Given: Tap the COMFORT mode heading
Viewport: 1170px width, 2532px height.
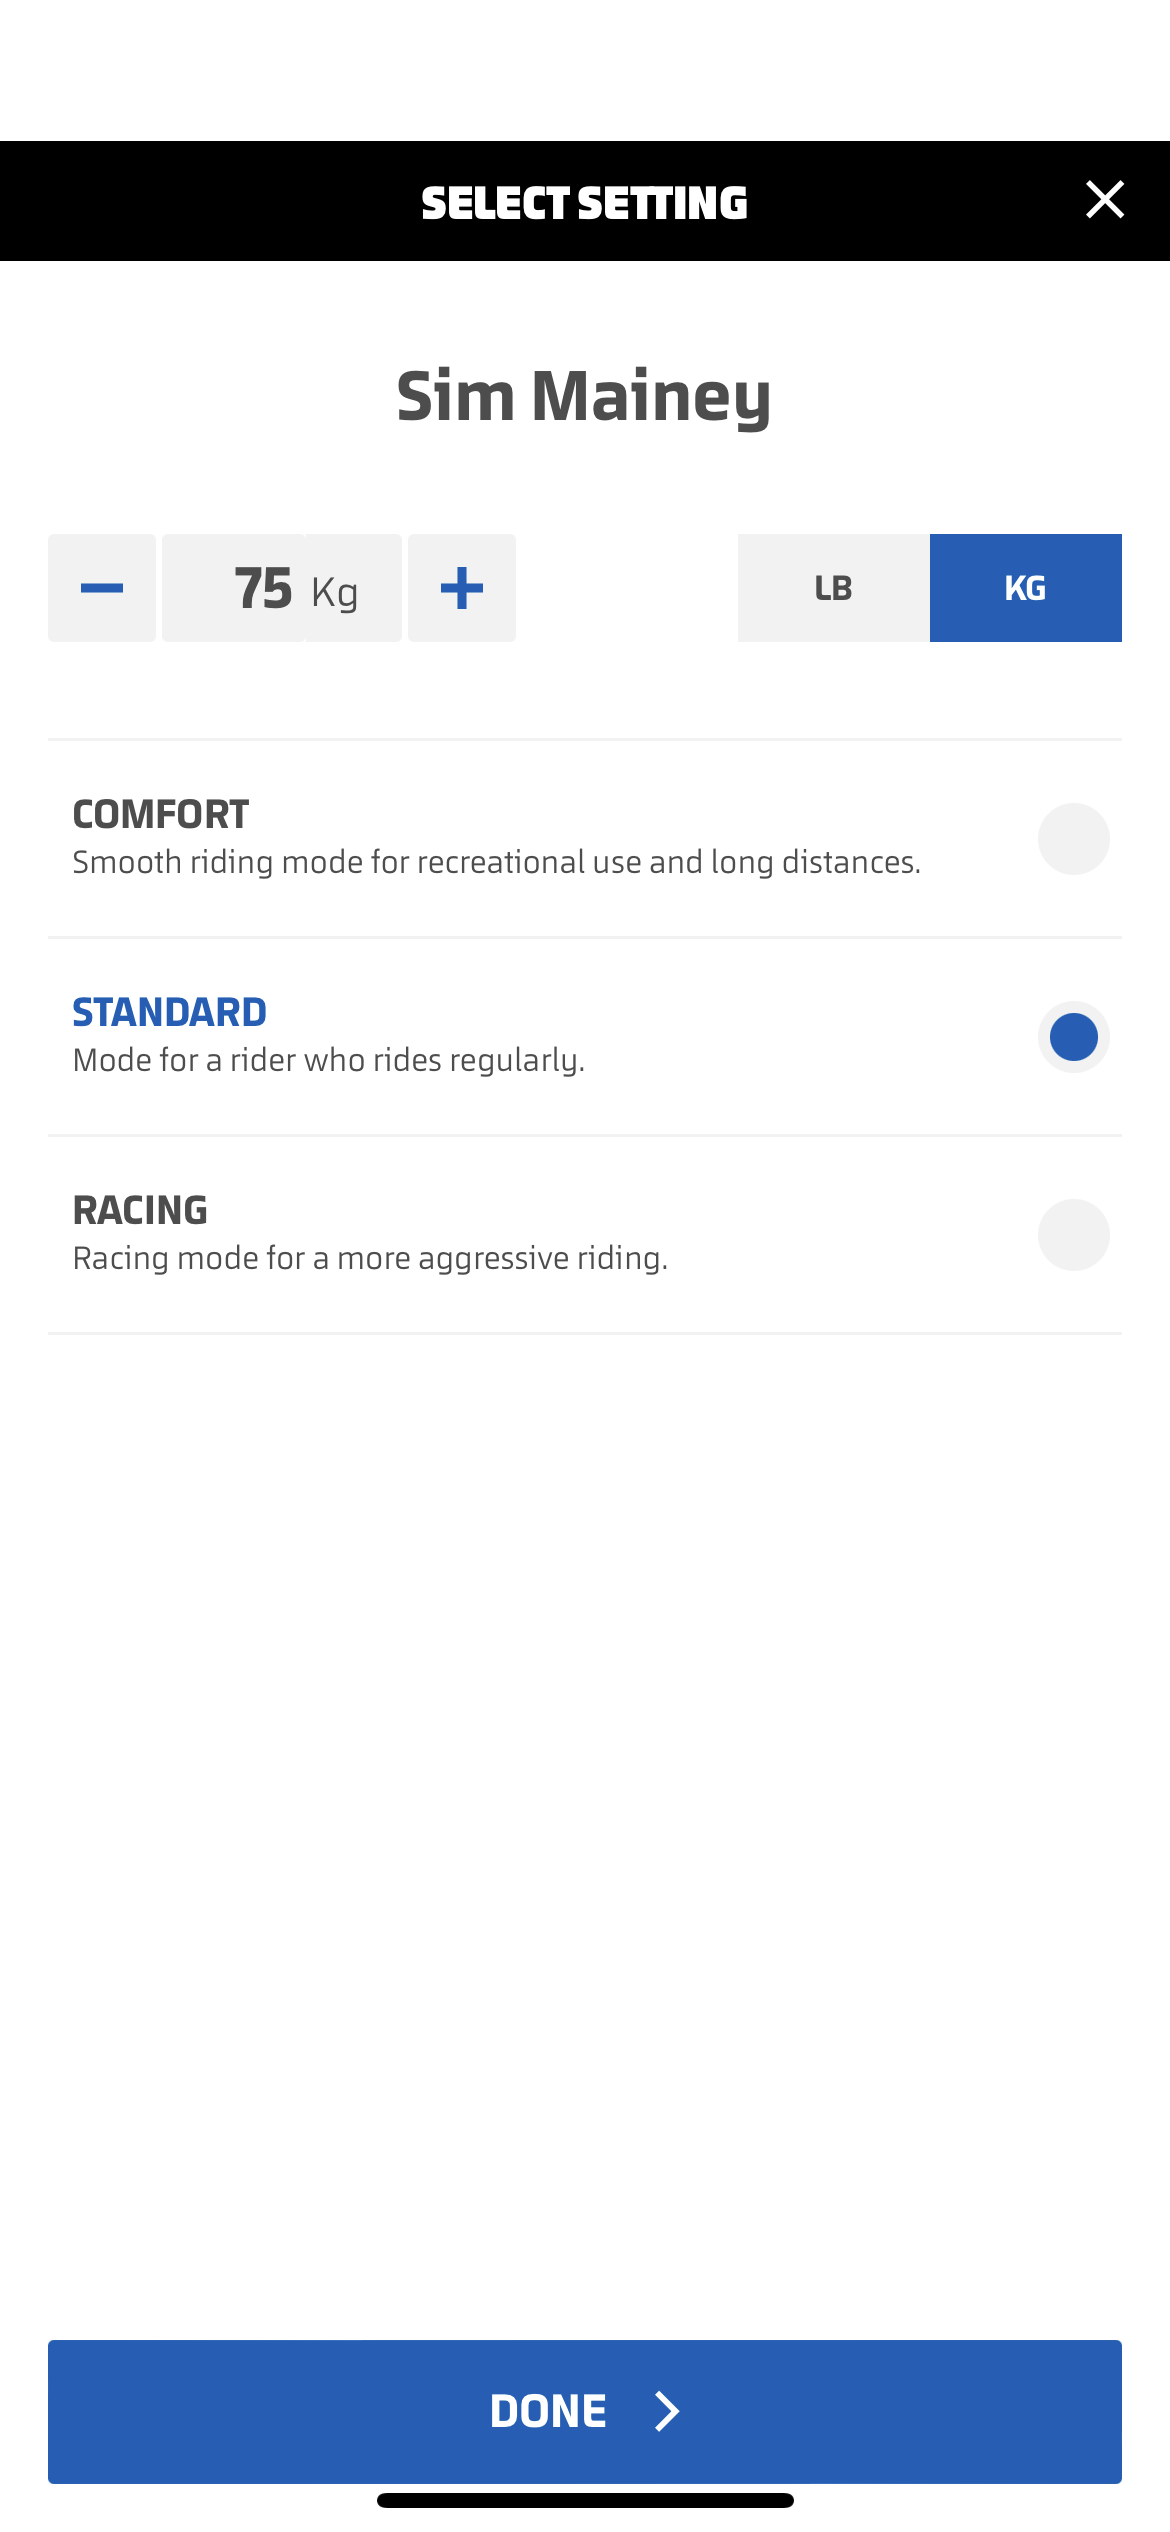Looking at the screenshot, I should point(161,814).
